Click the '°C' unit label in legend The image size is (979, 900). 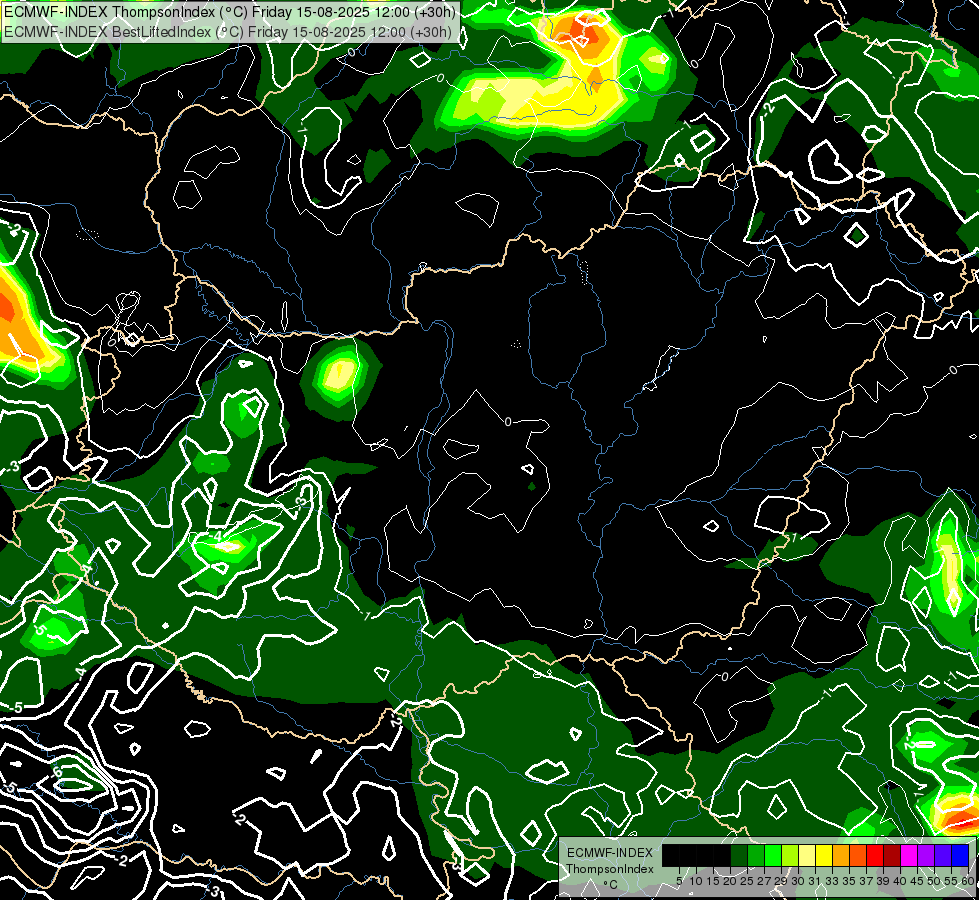tap(611, 884)
